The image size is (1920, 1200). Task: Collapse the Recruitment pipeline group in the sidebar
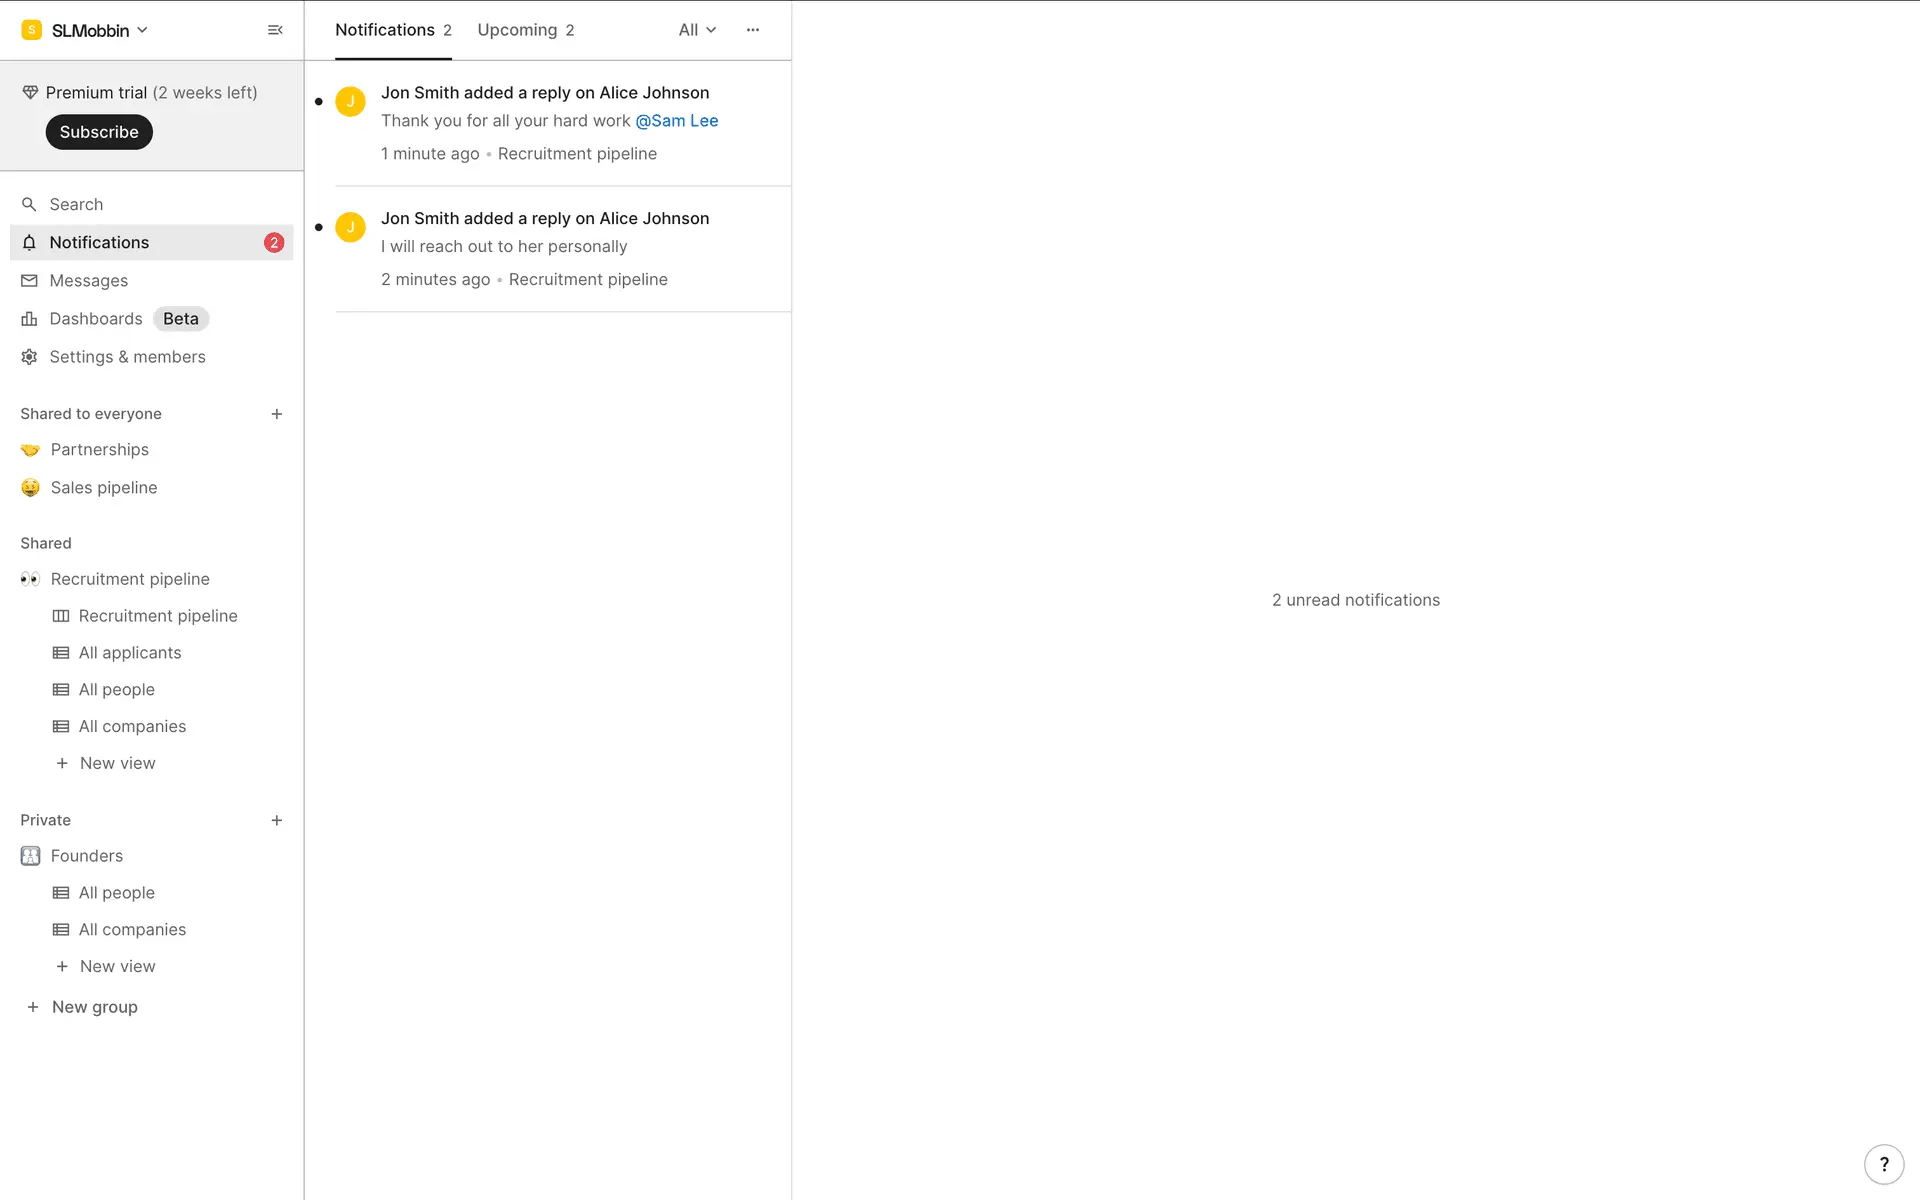[x=129, y=579]
